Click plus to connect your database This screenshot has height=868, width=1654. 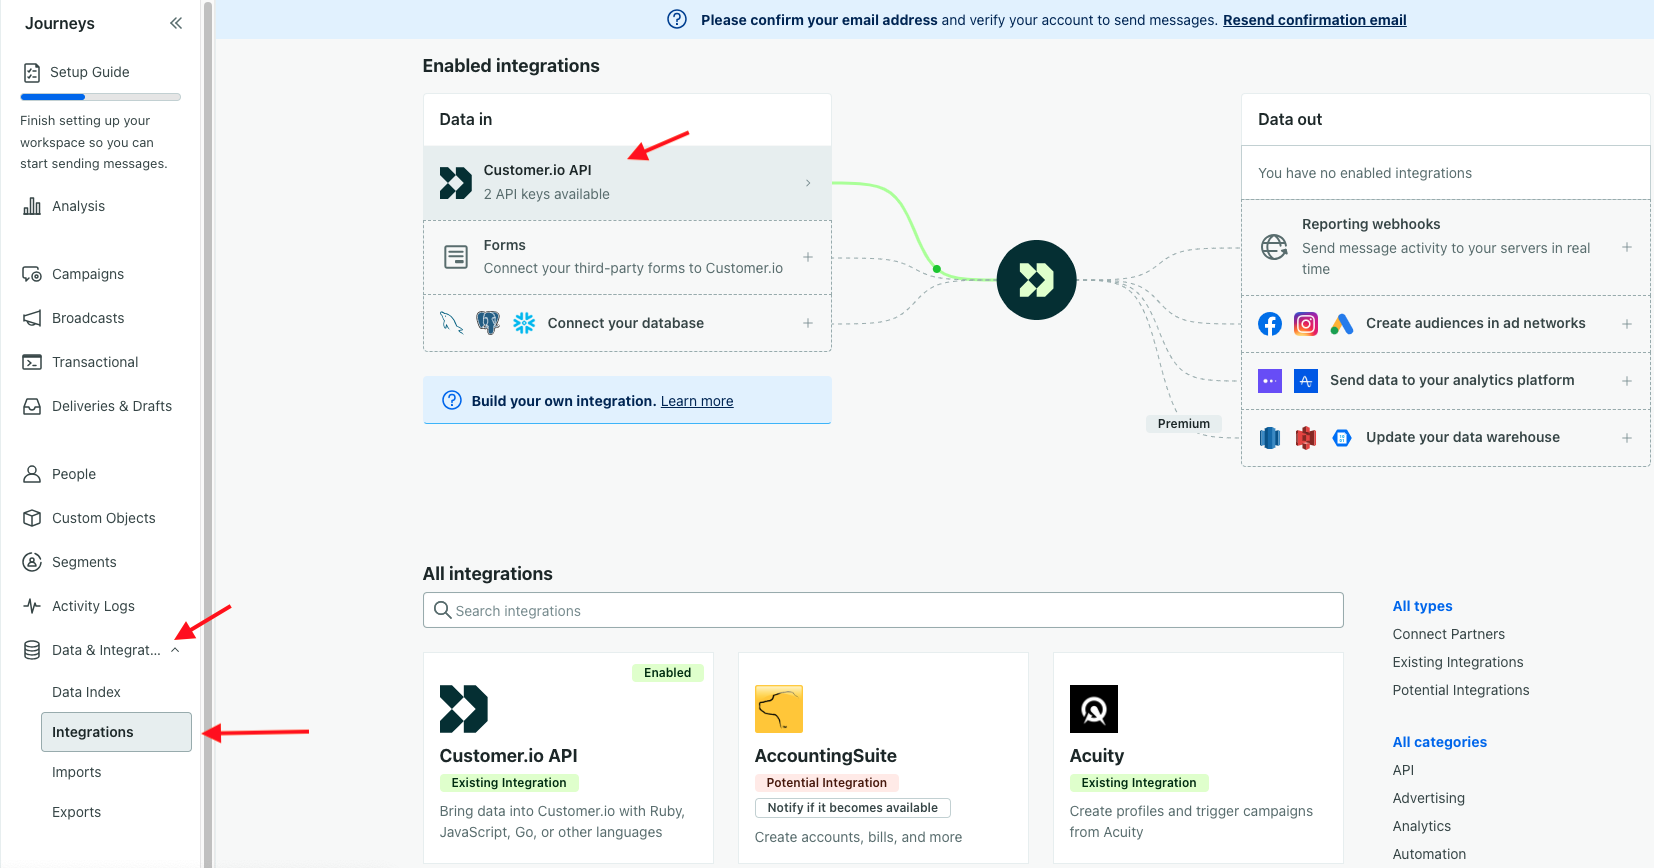tap(808, 323)
